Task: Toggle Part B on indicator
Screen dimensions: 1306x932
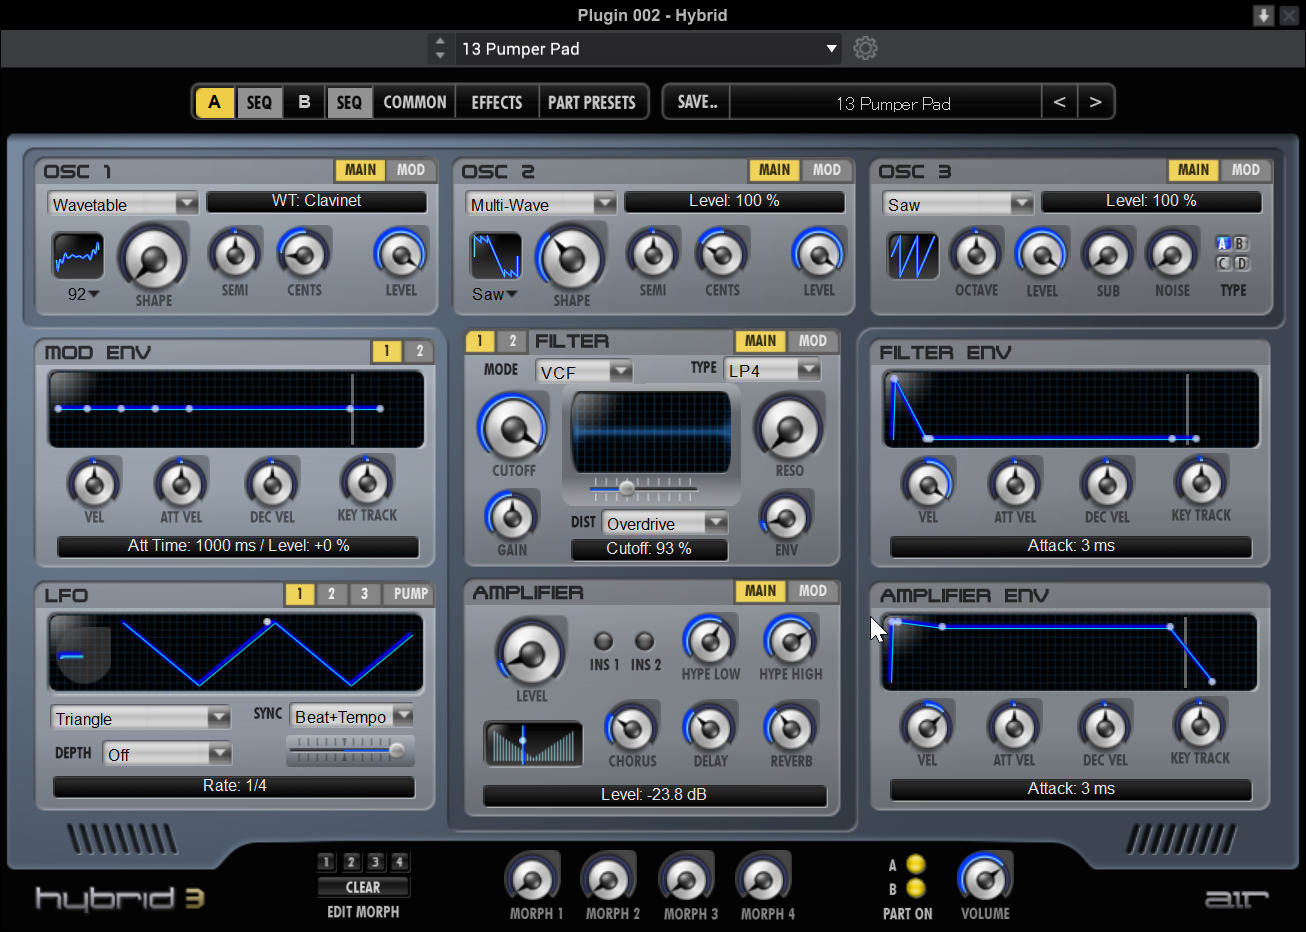Action: (915, 888)
